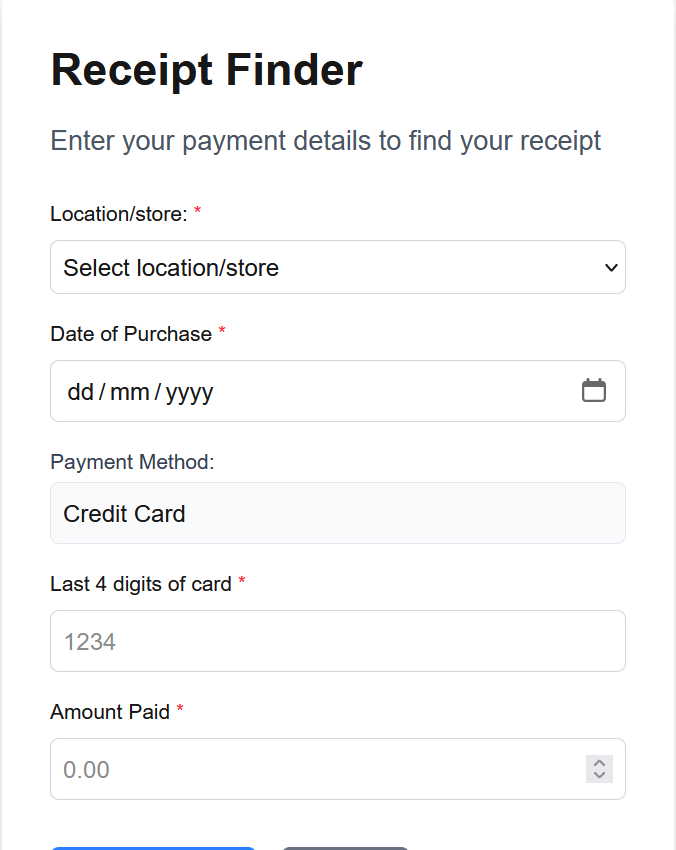676x850 pixels.
Task: Click the Receipt Finder heading
Action: tap(206, 71)
